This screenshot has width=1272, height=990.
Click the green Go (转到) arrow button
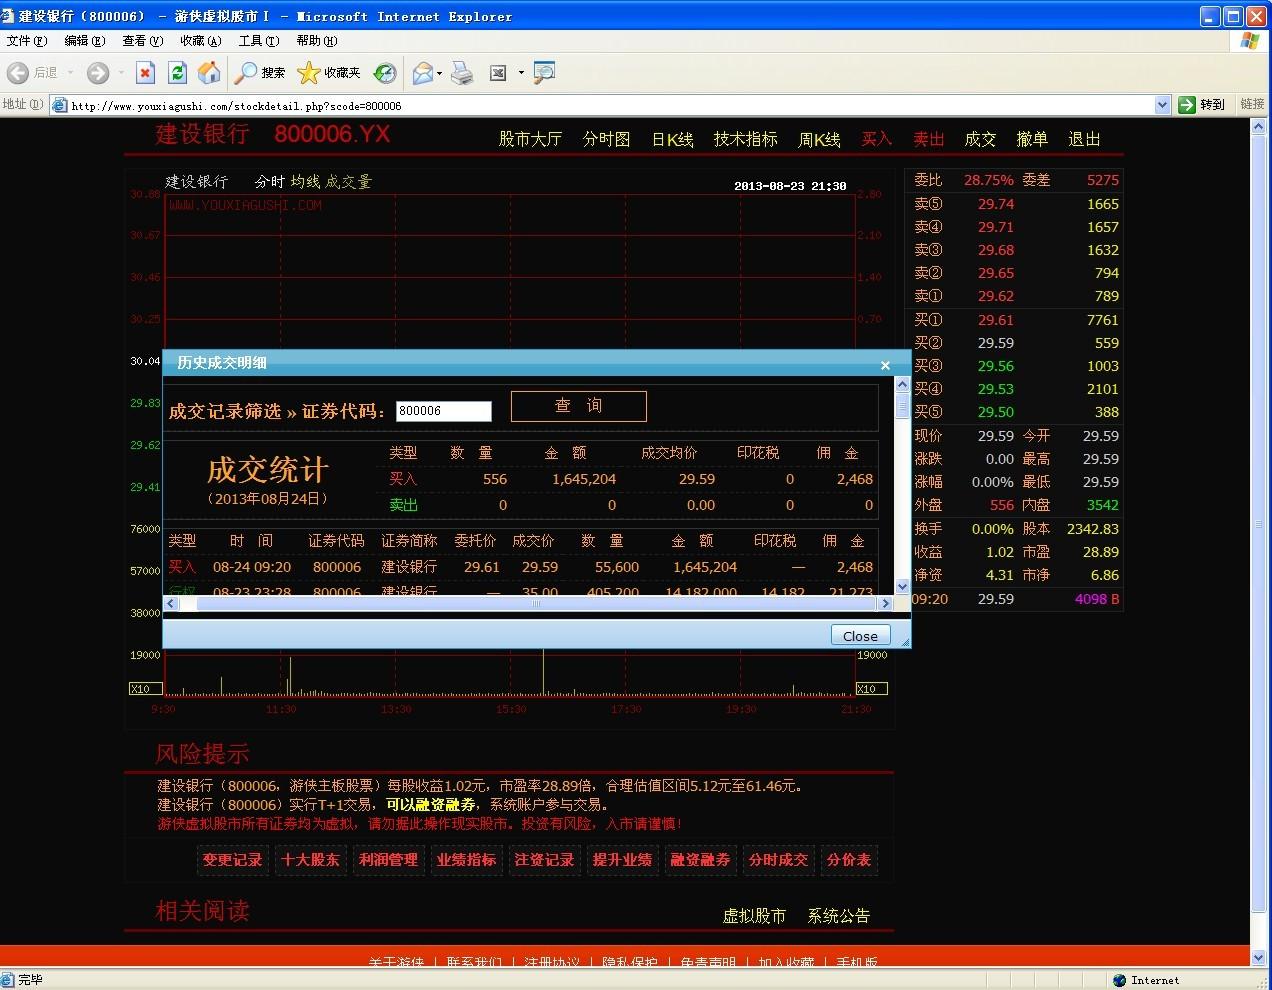(x=1201, y=105)
